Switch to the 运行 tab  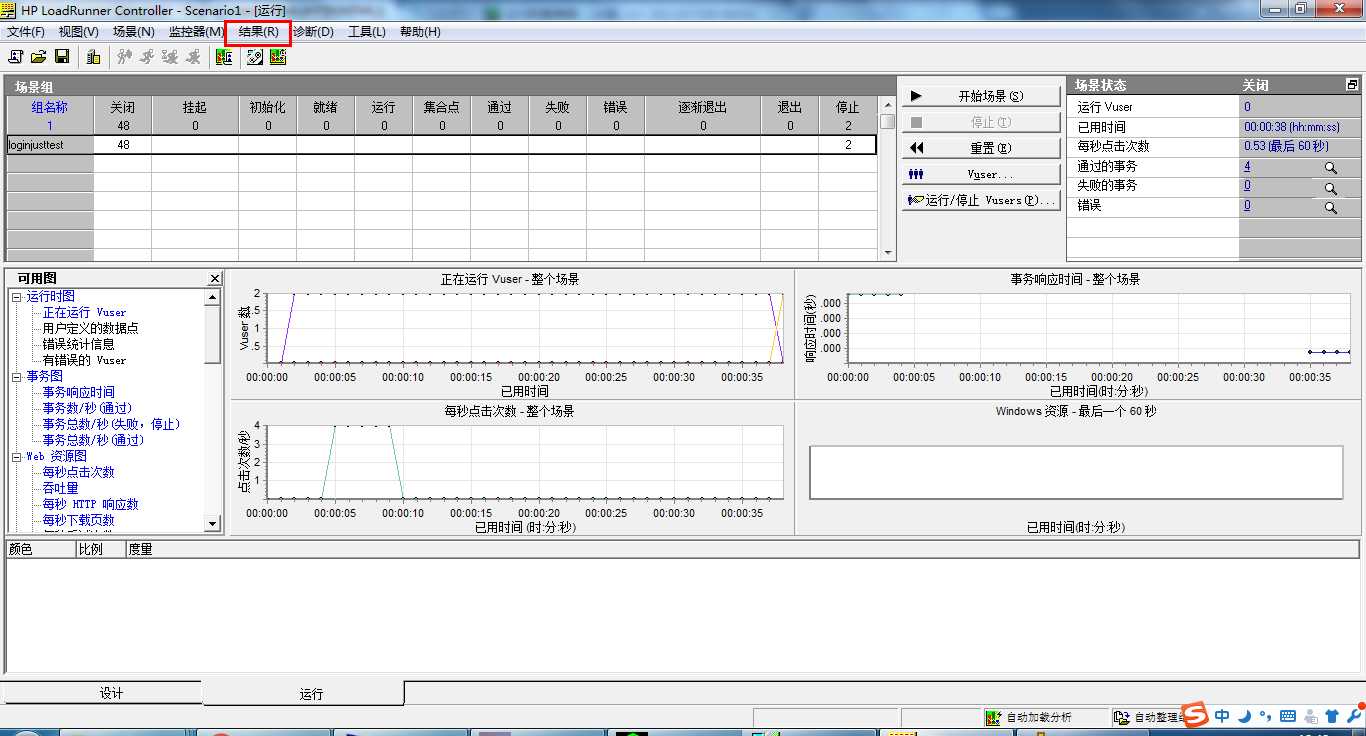click(311, 693)
